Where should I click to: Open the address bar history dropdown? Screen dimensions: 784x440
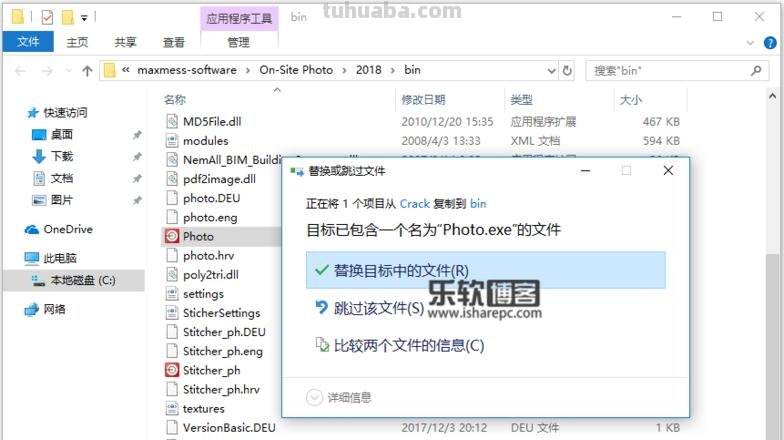552,71
